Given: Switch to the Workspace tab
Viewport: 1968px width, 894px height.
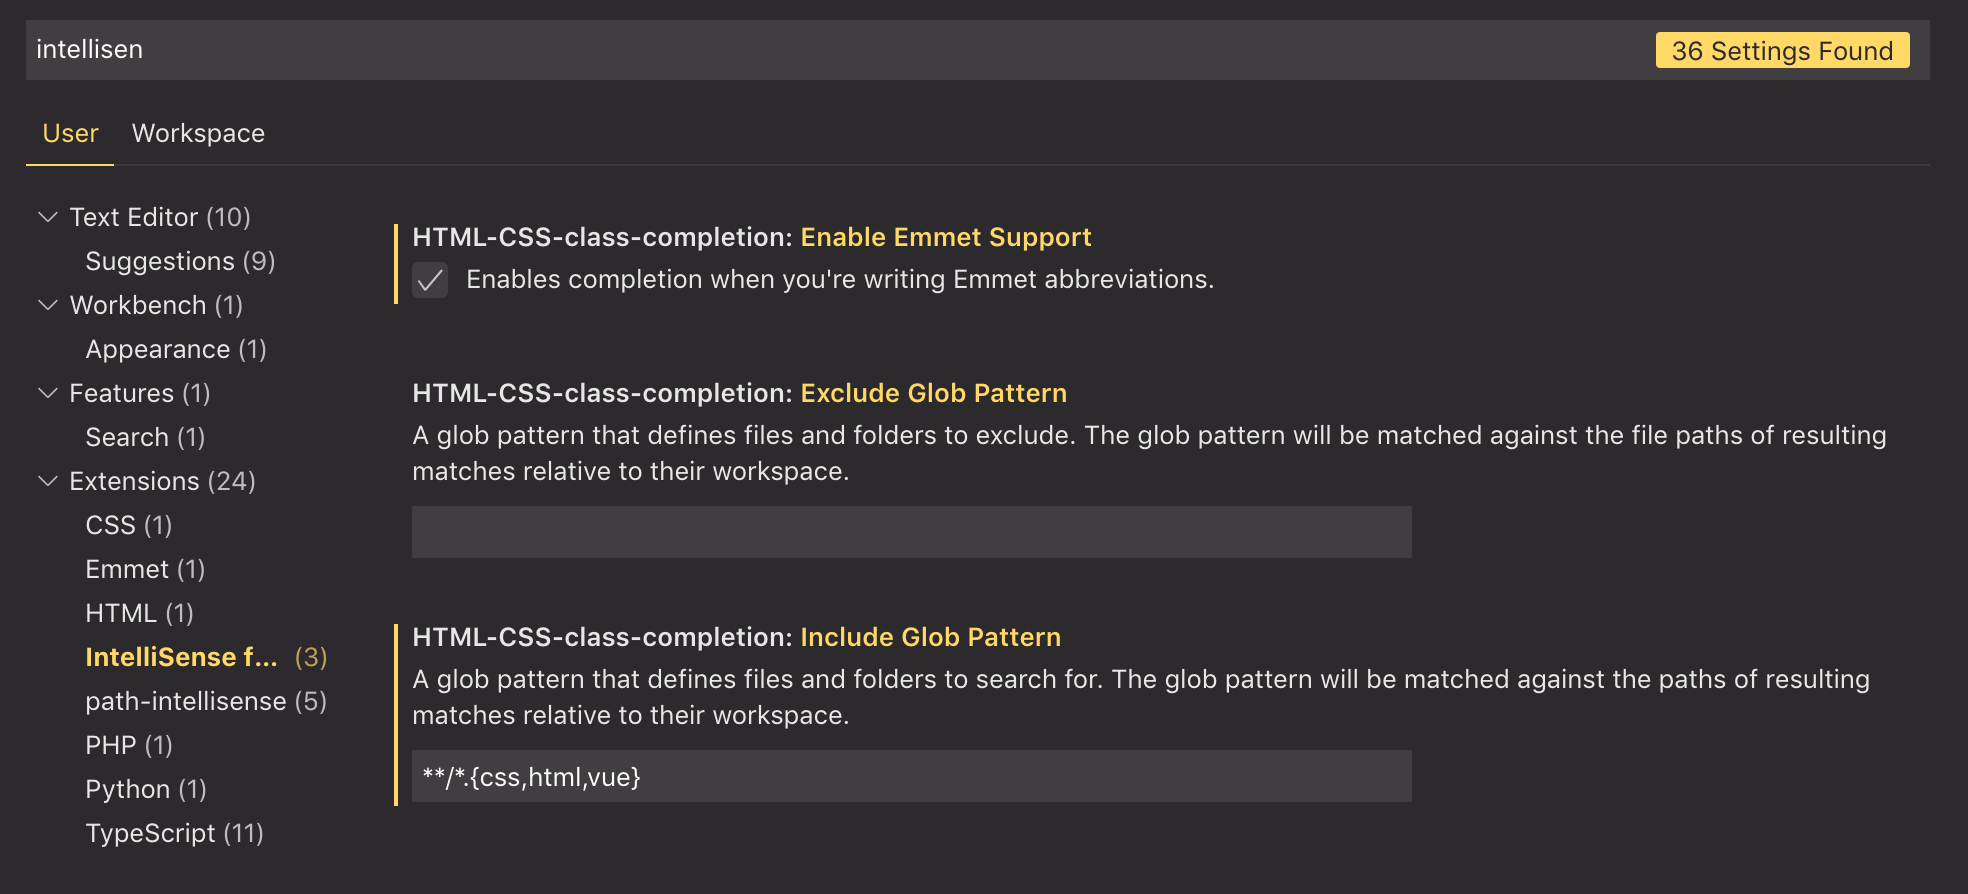Looking at the screenshot, I should (198, 133).
